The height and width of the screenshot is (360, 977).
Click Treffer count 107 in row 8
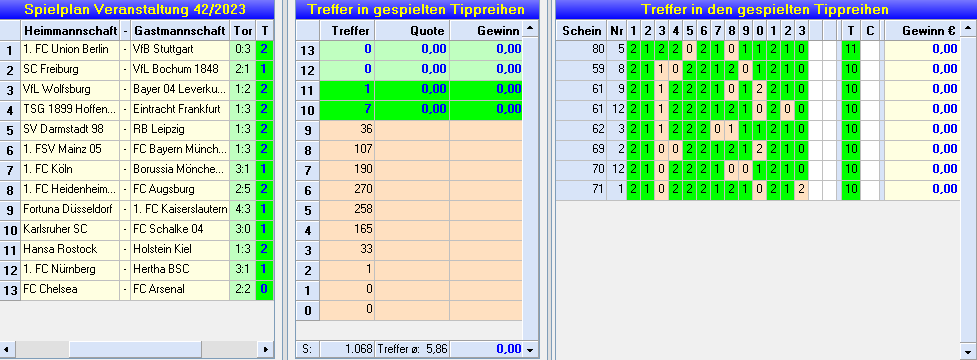pyautogui.click(x=347, y=149)
